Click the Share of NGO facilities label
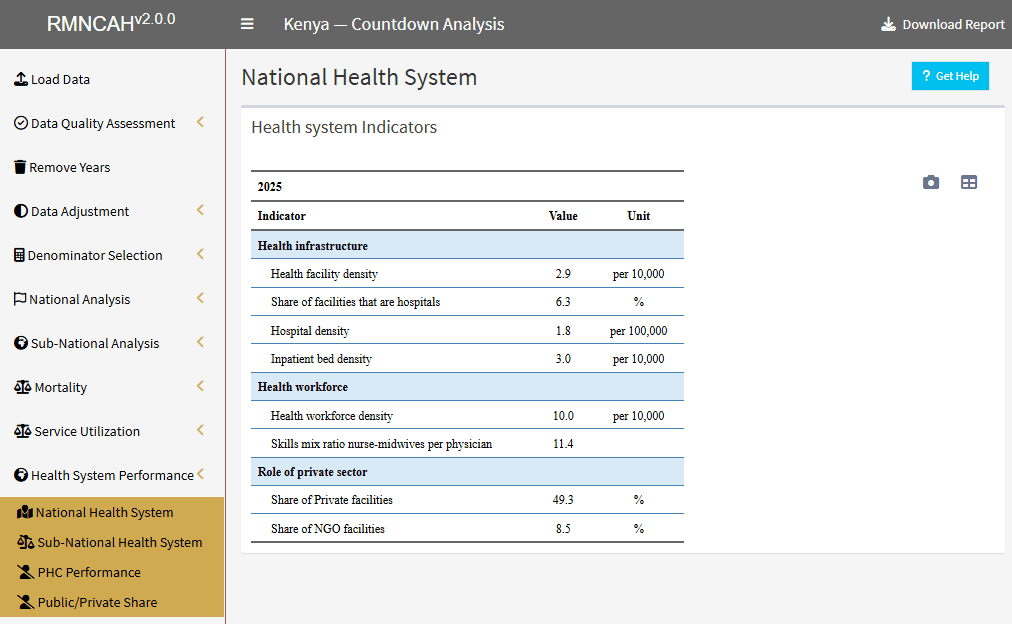Screen dimensions: 1012x624 (327, 528)
